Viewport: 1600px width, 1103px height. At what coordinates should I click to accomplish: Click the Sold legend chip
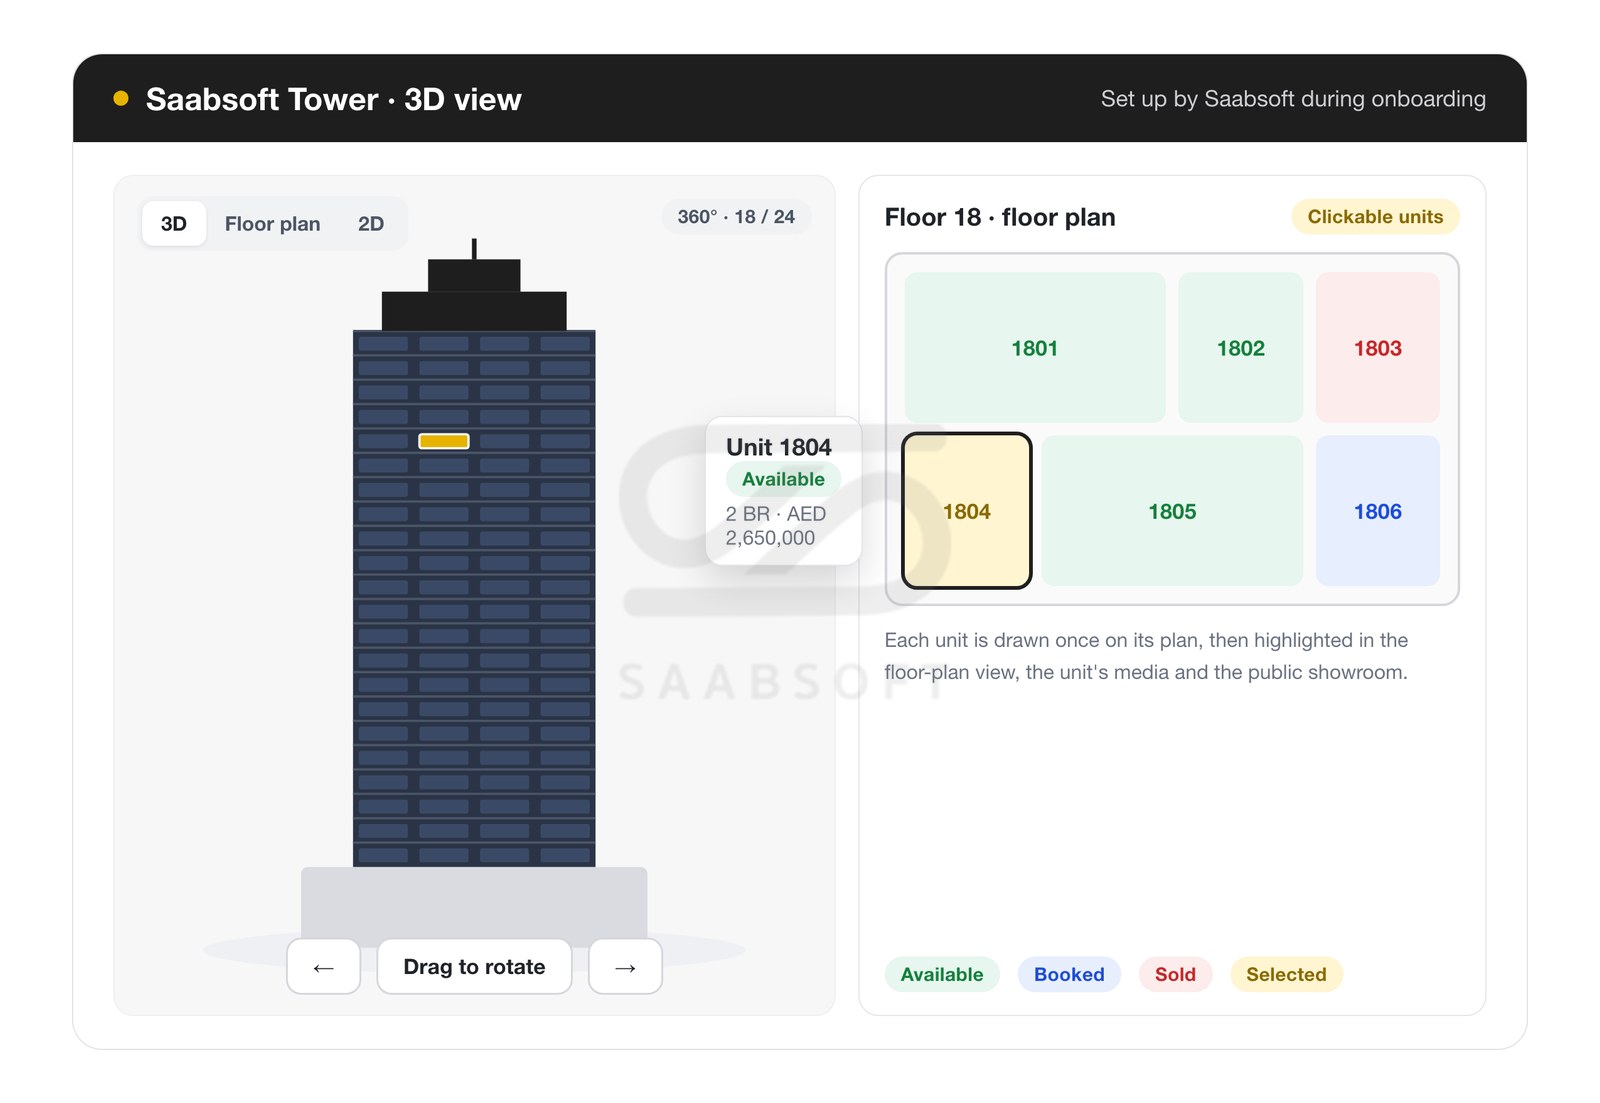[1175, 974]
